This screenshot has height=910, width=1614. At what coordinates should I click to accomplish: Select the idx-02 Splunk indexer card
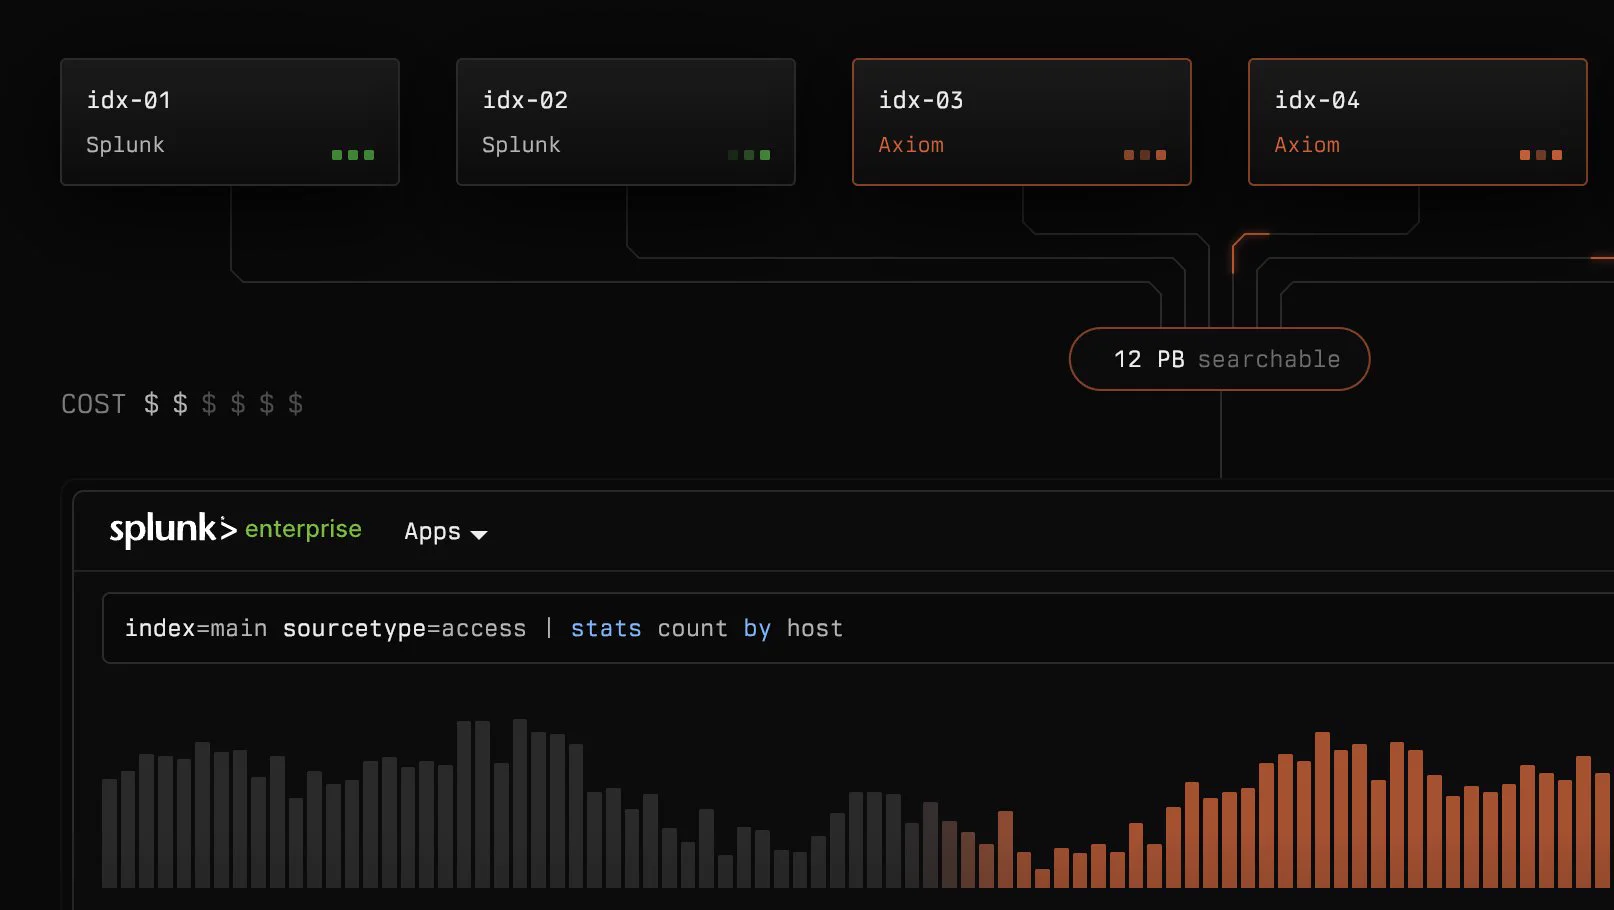(626, 122)
